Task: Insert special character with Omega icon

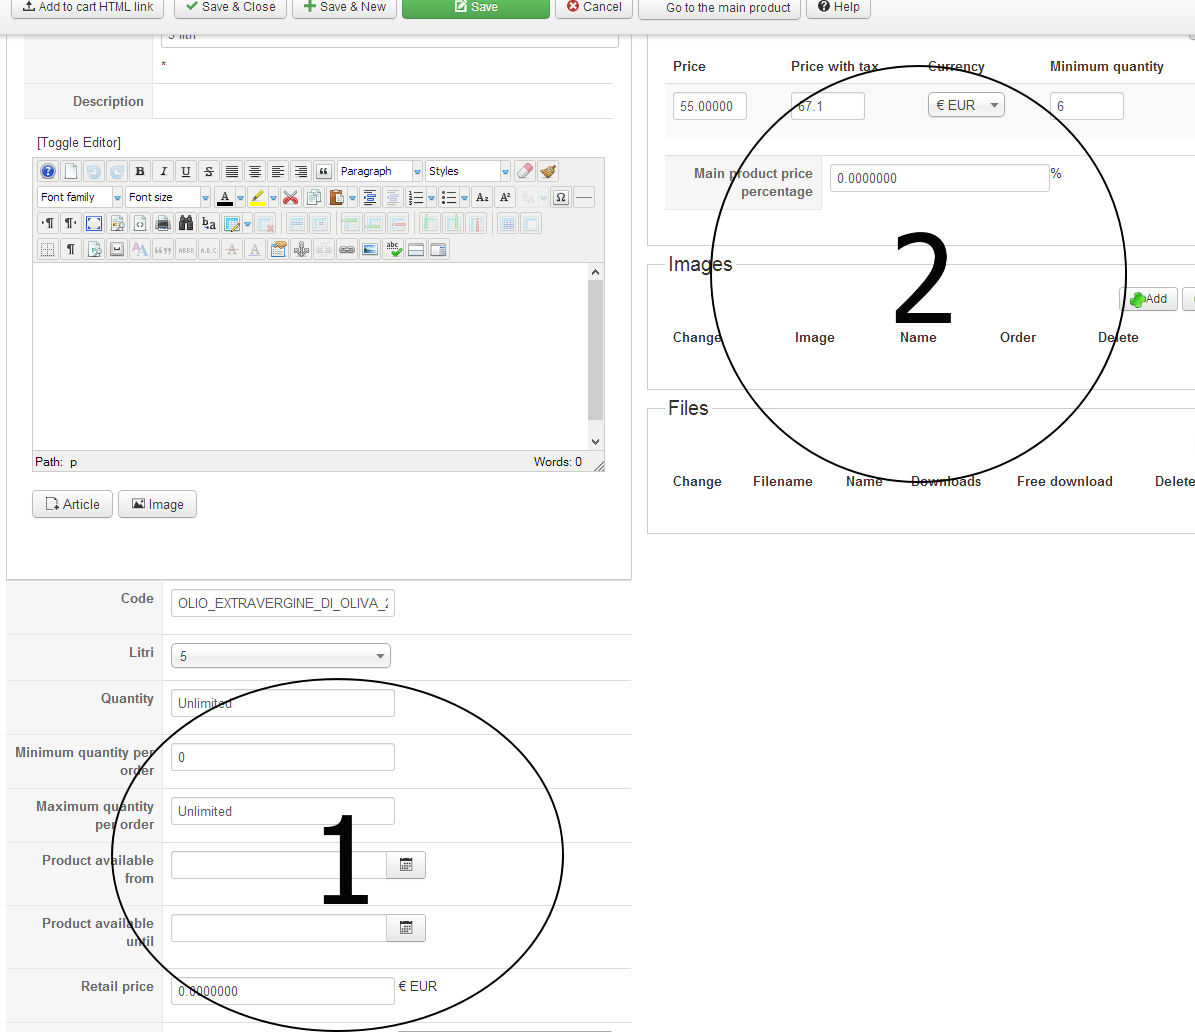Action: [x=561, y=198]
